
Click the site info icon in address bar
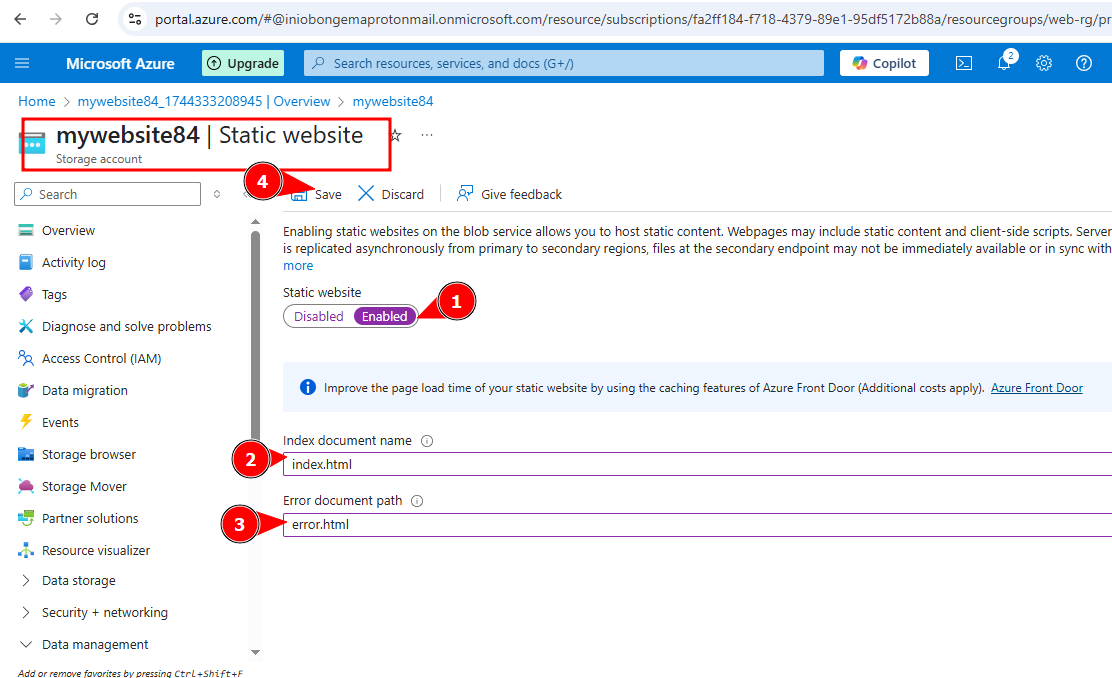pos(135,19)
